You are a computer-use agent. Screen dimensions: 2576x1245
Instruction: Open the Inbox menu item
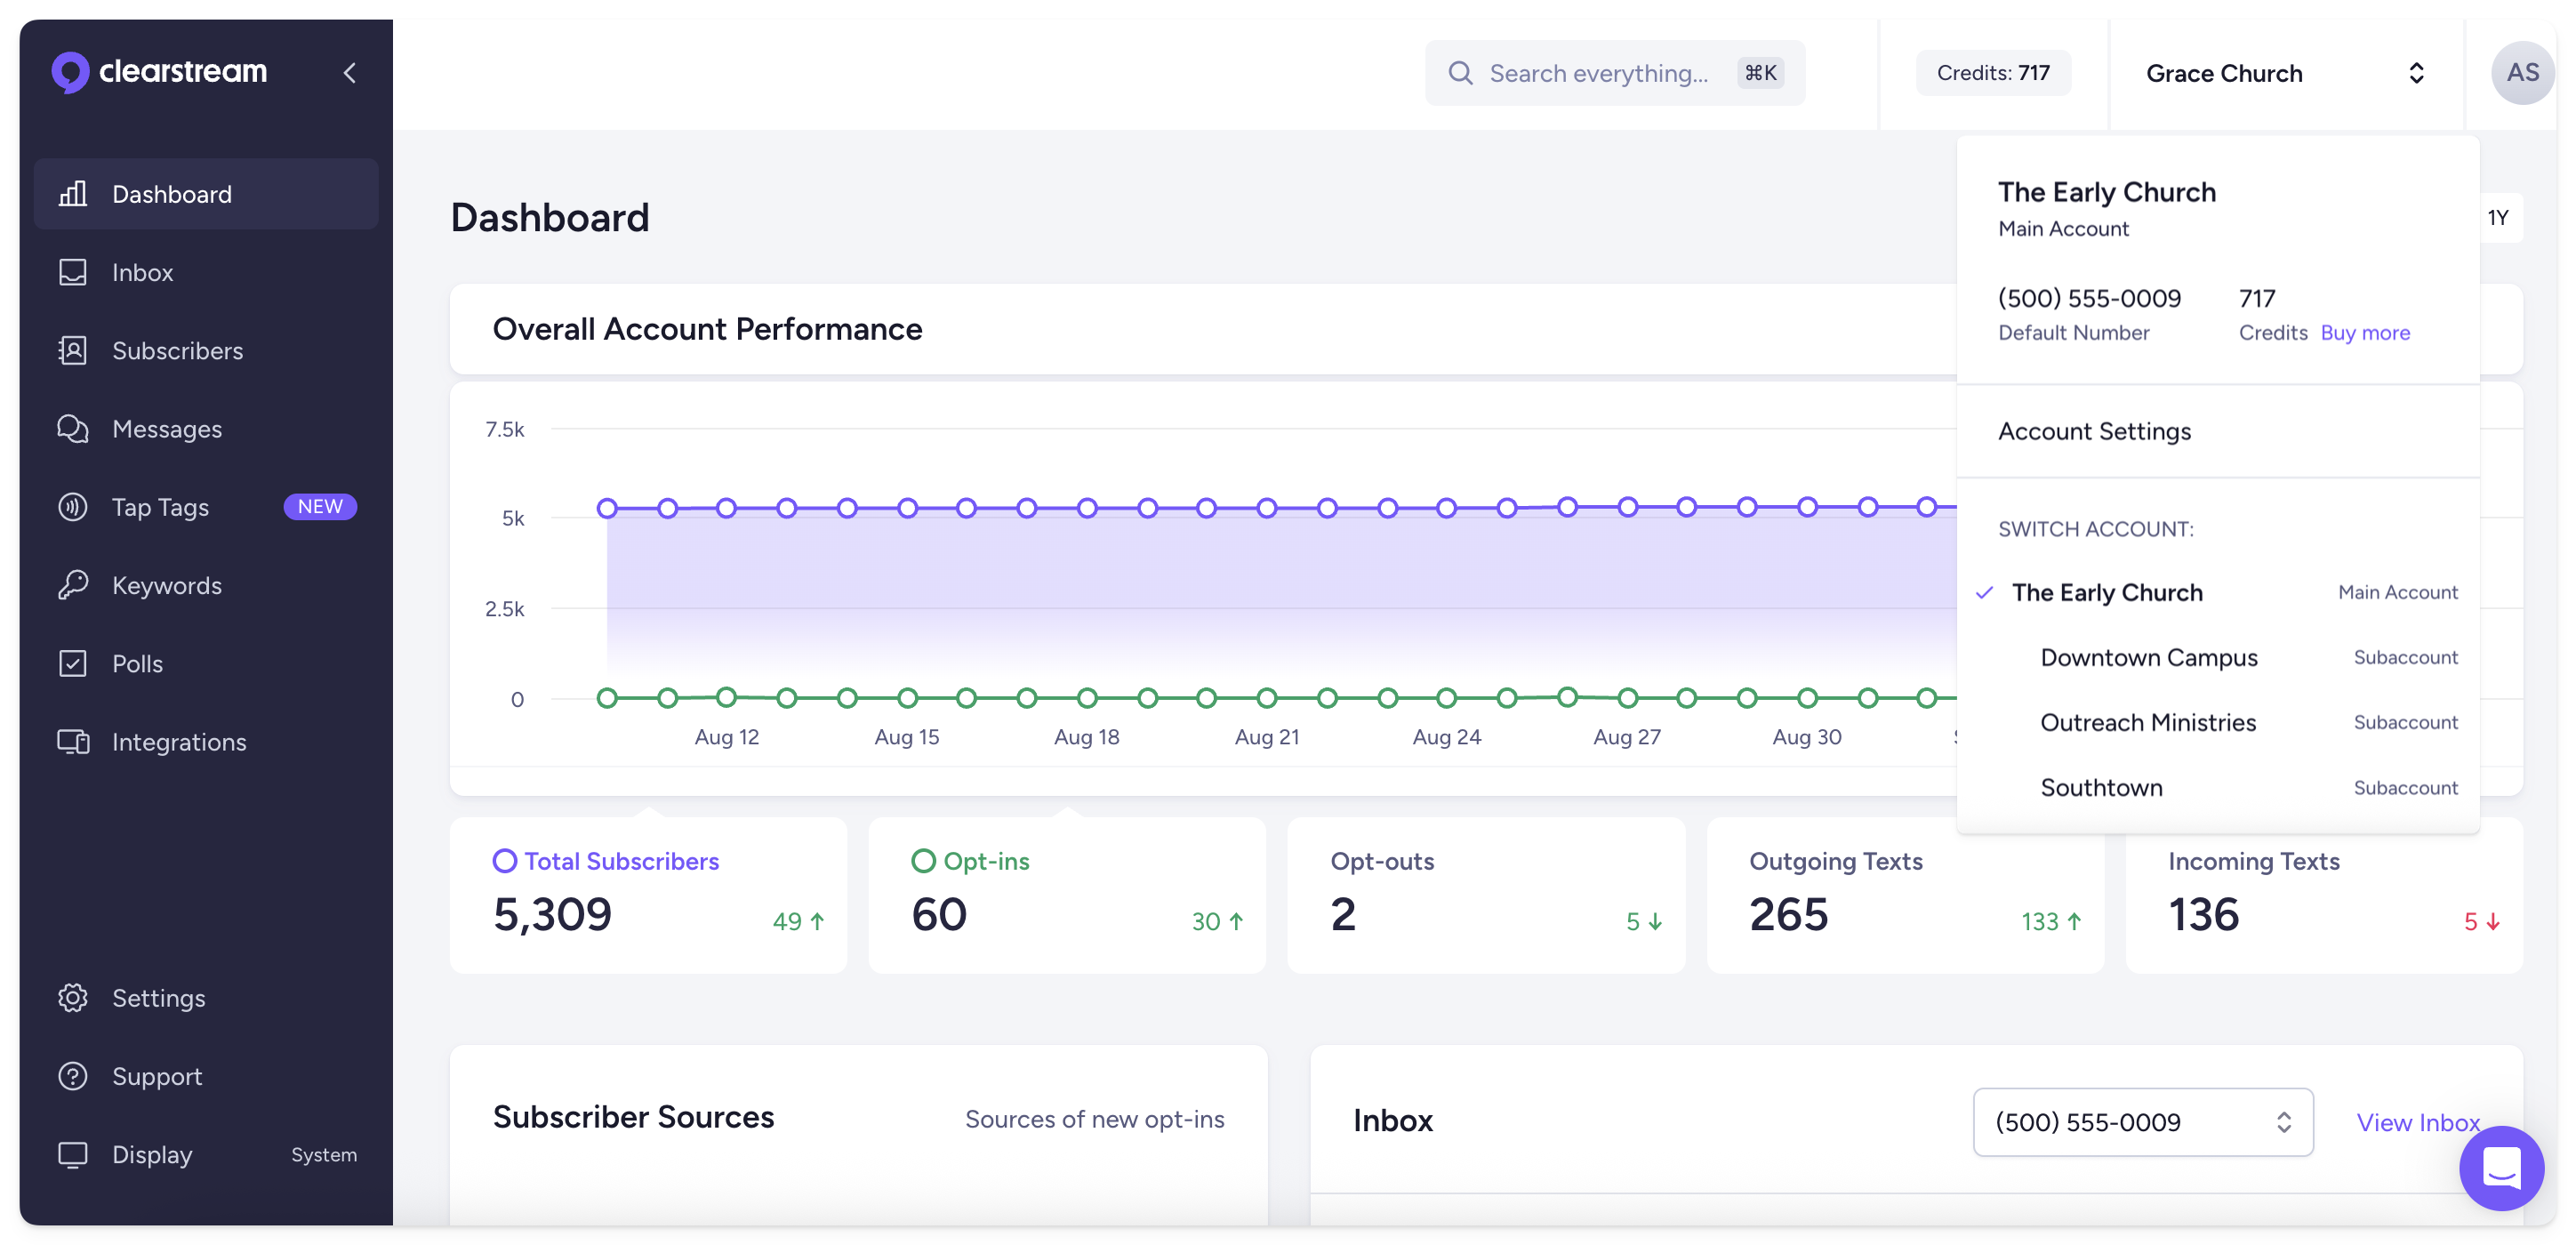coord(206,272)
